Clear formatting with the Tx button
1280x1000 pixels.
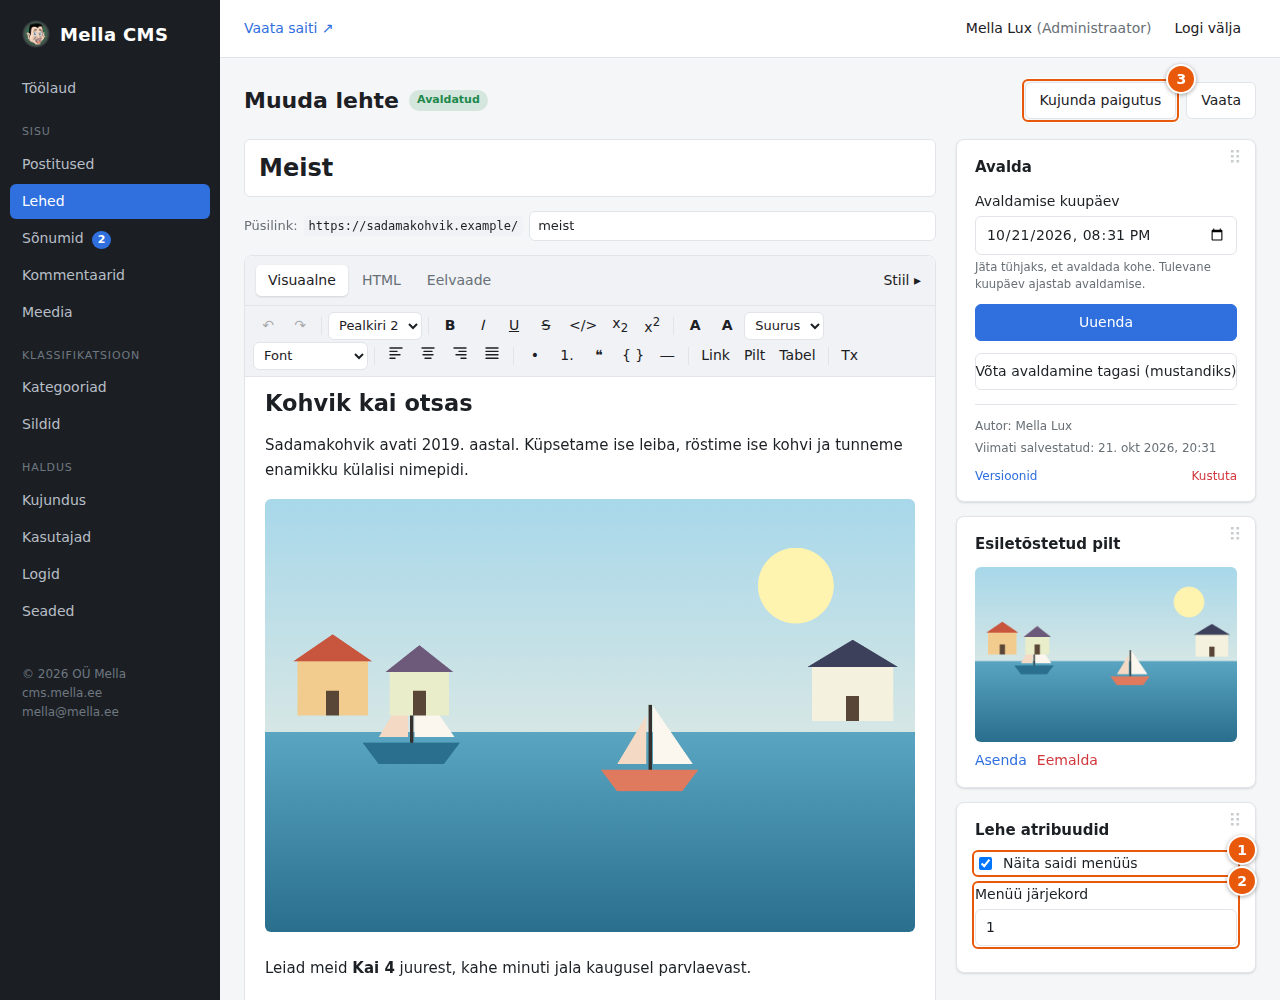pos(850,355)
